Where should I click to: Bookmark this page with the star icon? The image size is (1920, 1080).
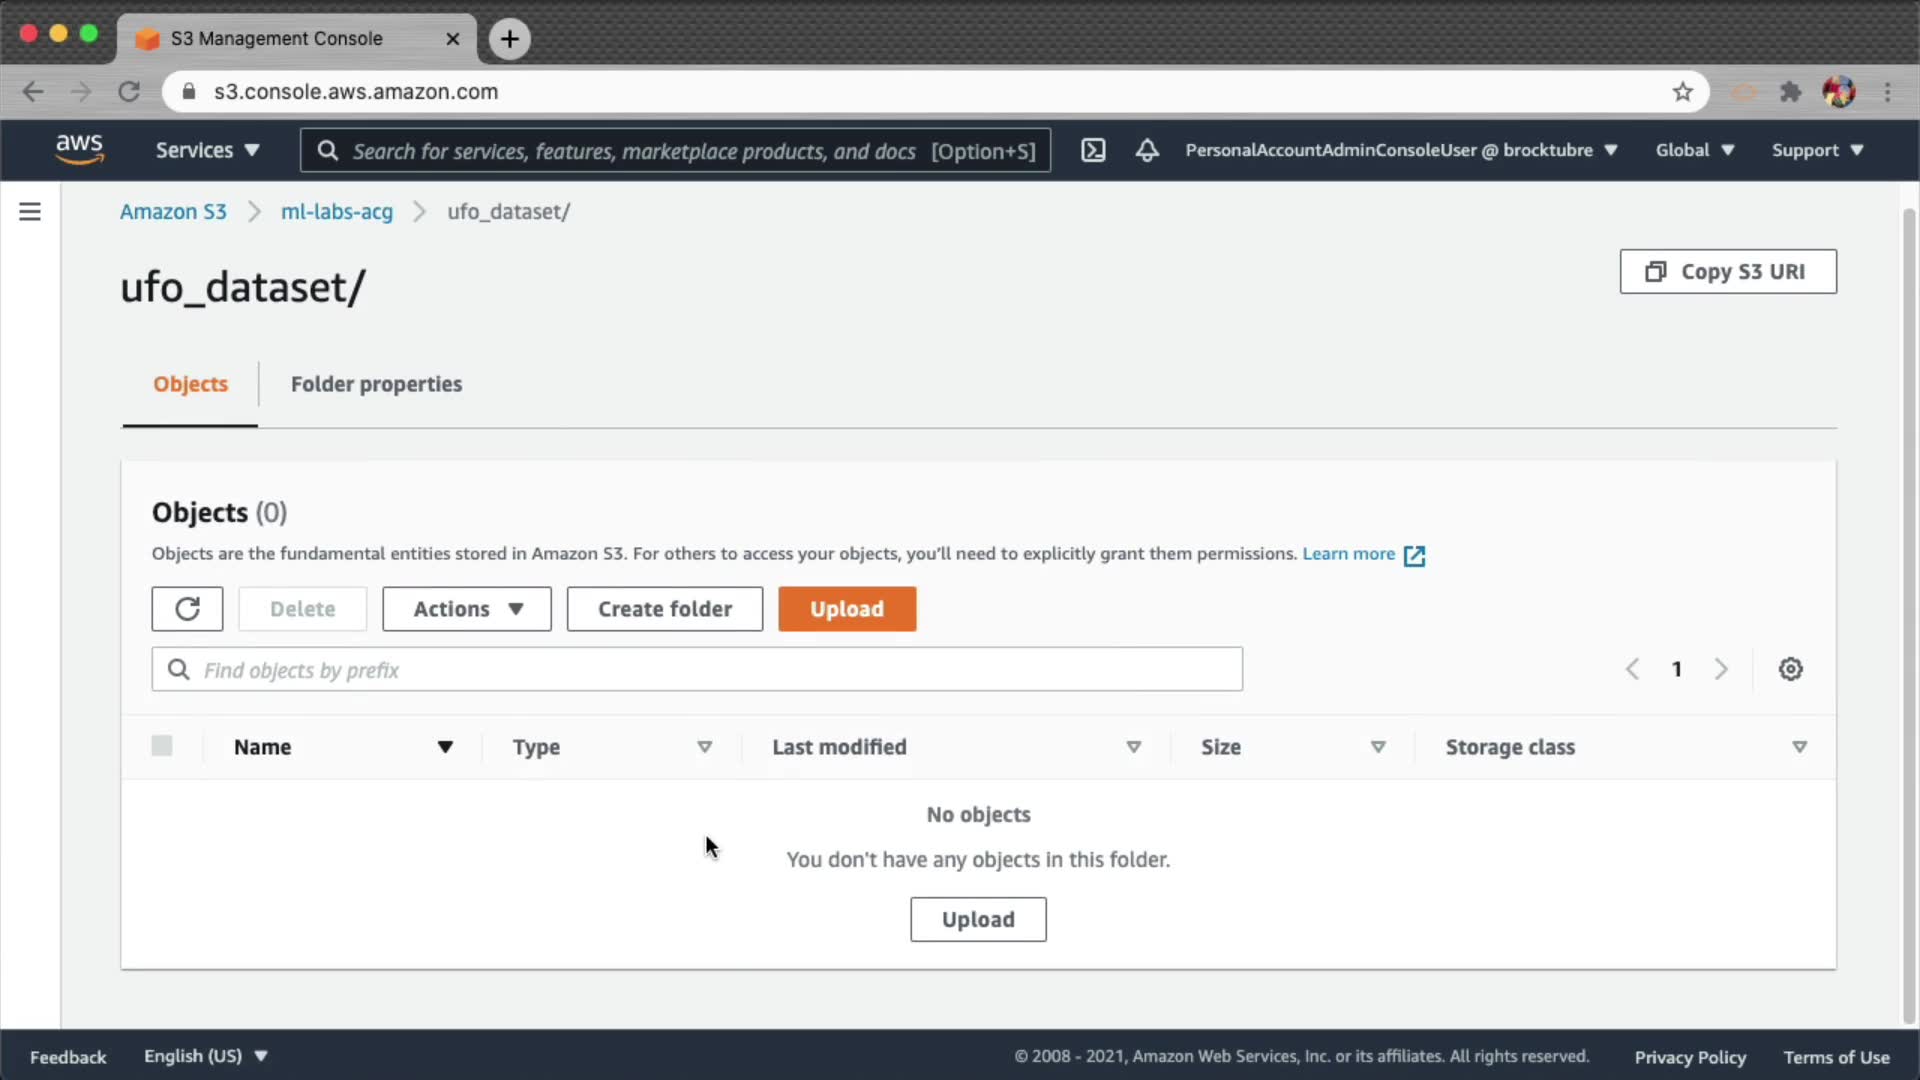1683,92
